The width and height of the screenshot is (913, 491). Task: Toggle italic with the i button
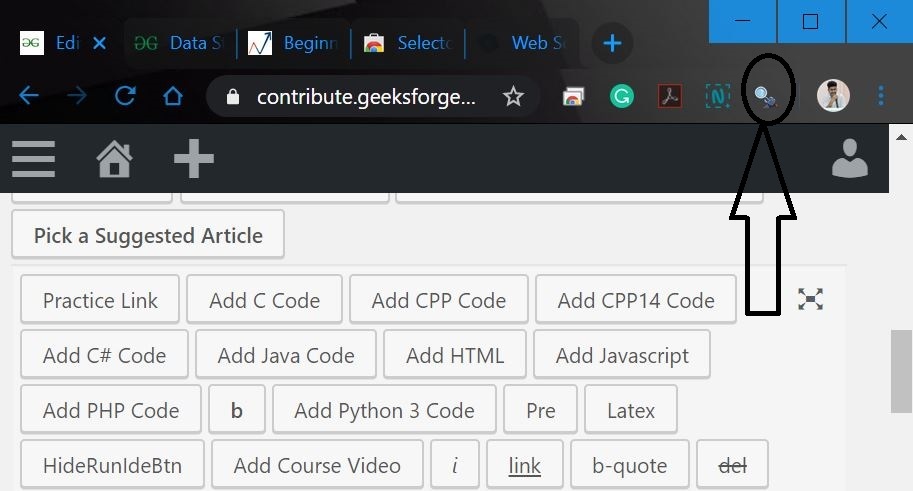tap(455, 466)
